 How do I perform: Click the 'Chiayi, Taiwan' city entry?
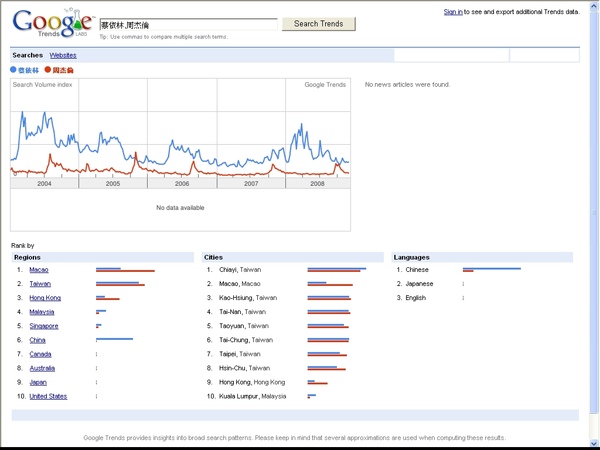point(240,270)
